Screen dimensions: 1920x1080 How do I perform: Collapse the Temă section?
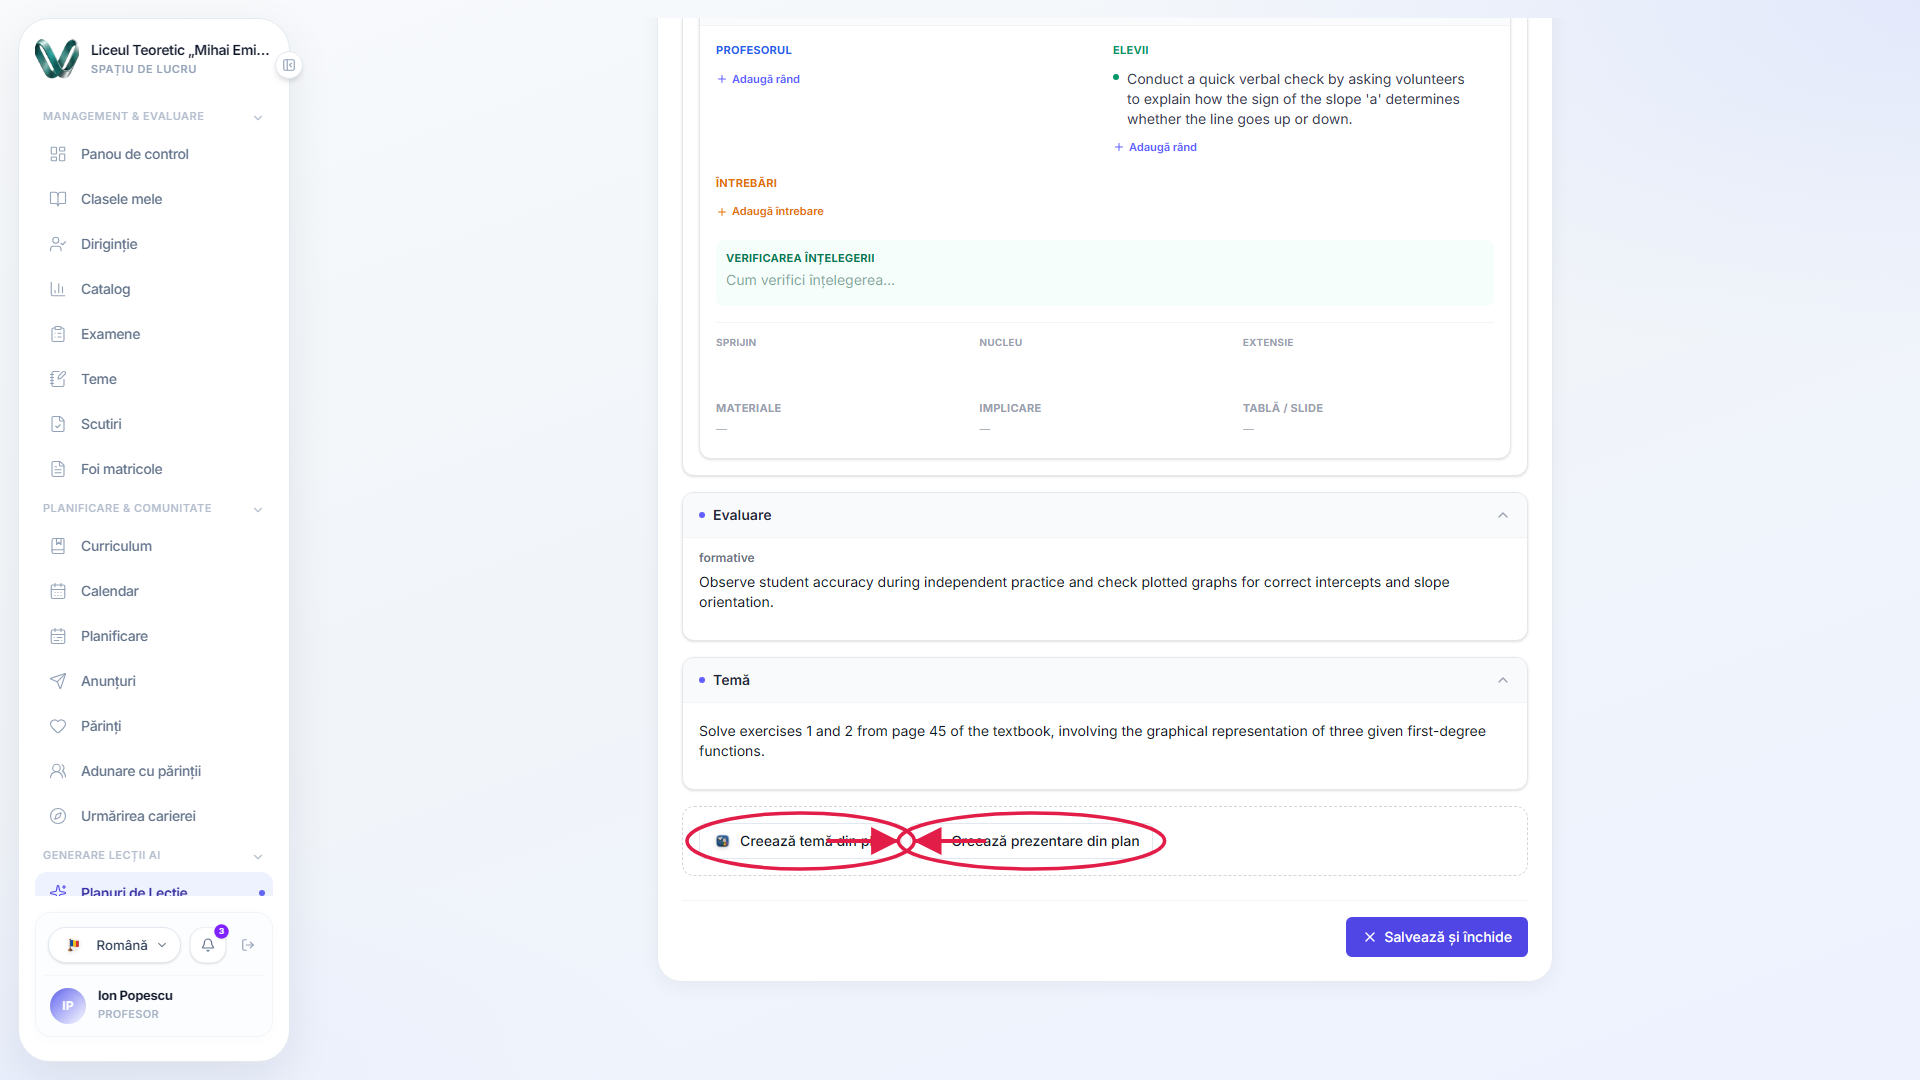[1502, 680]
